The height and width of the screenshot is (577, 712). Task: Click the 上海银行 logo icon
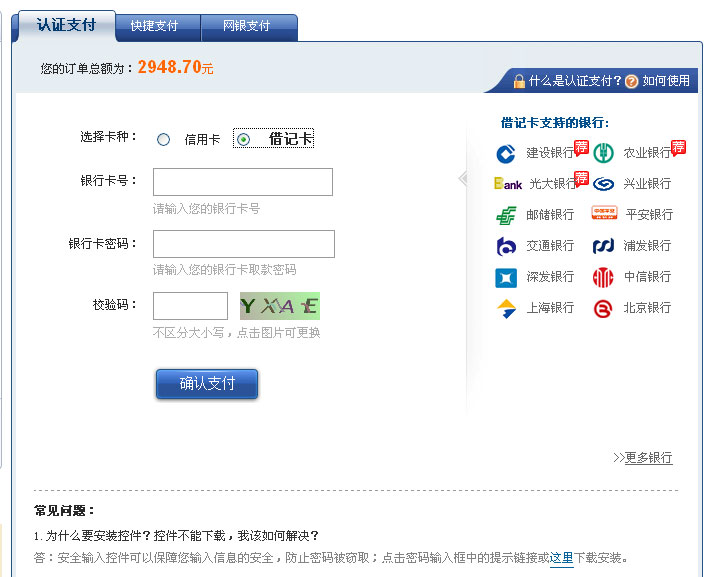(x=506, y=309)
